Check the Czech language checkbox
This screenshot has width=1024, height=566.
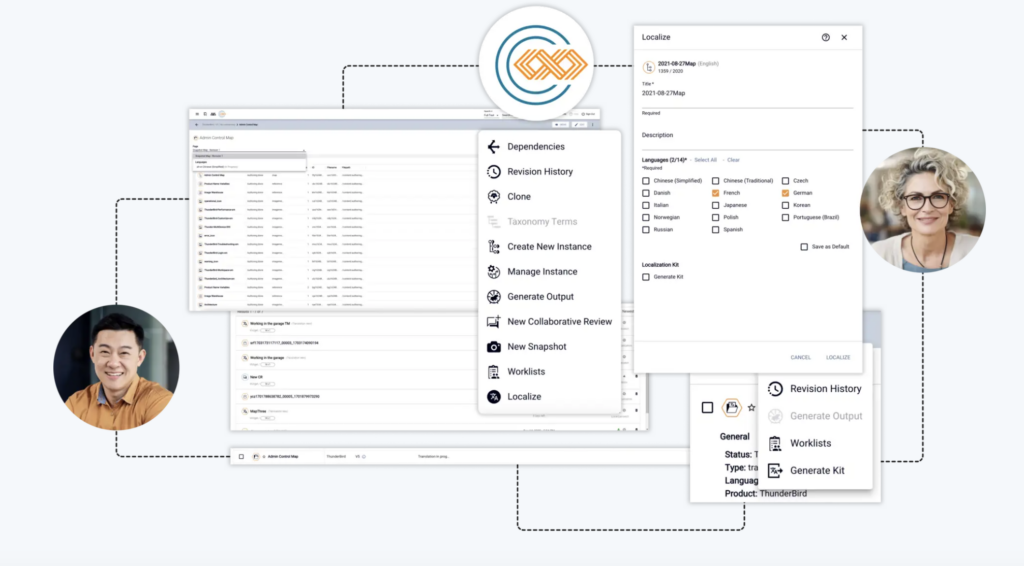tap(786, 181)
